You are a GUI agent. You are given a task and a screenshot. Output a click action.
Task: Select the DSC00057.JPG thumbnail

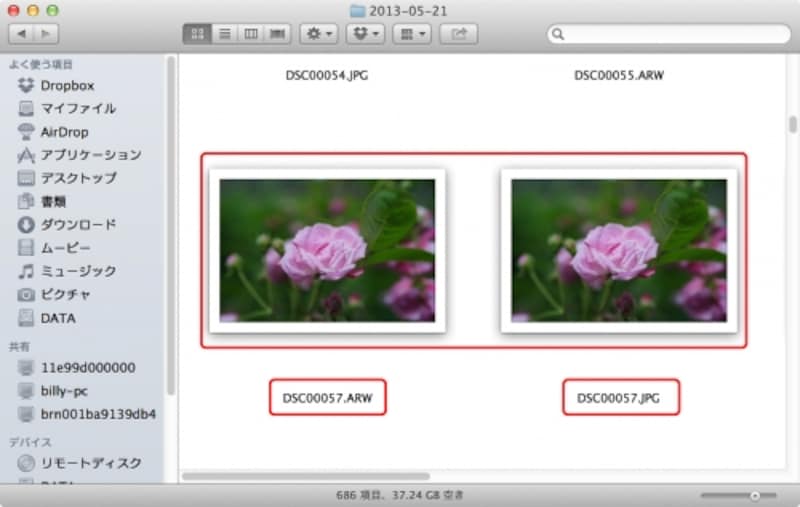coord(619,250)
